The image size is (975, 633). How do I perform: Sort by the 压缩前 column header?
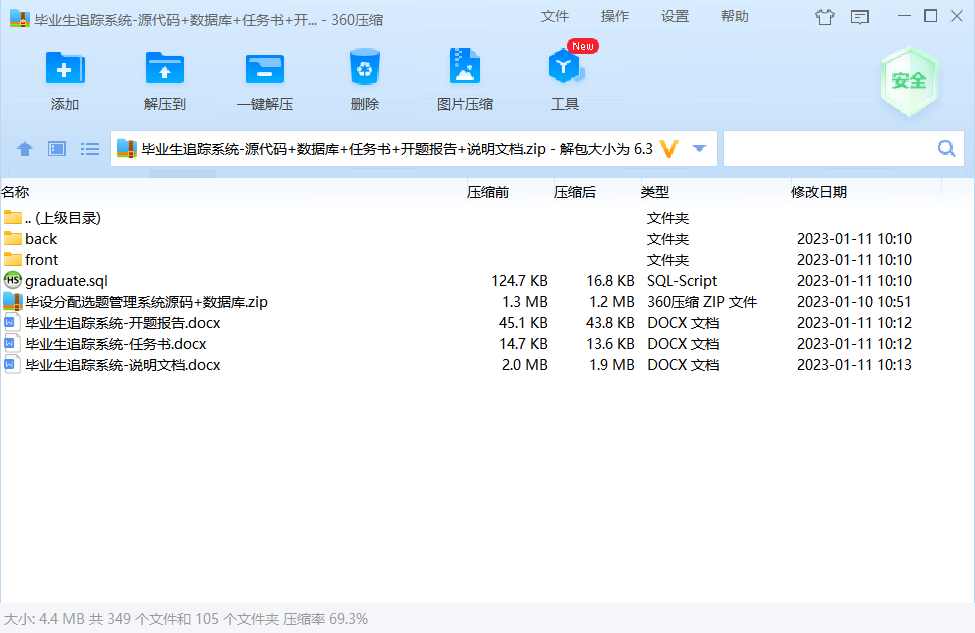point(488,192)
